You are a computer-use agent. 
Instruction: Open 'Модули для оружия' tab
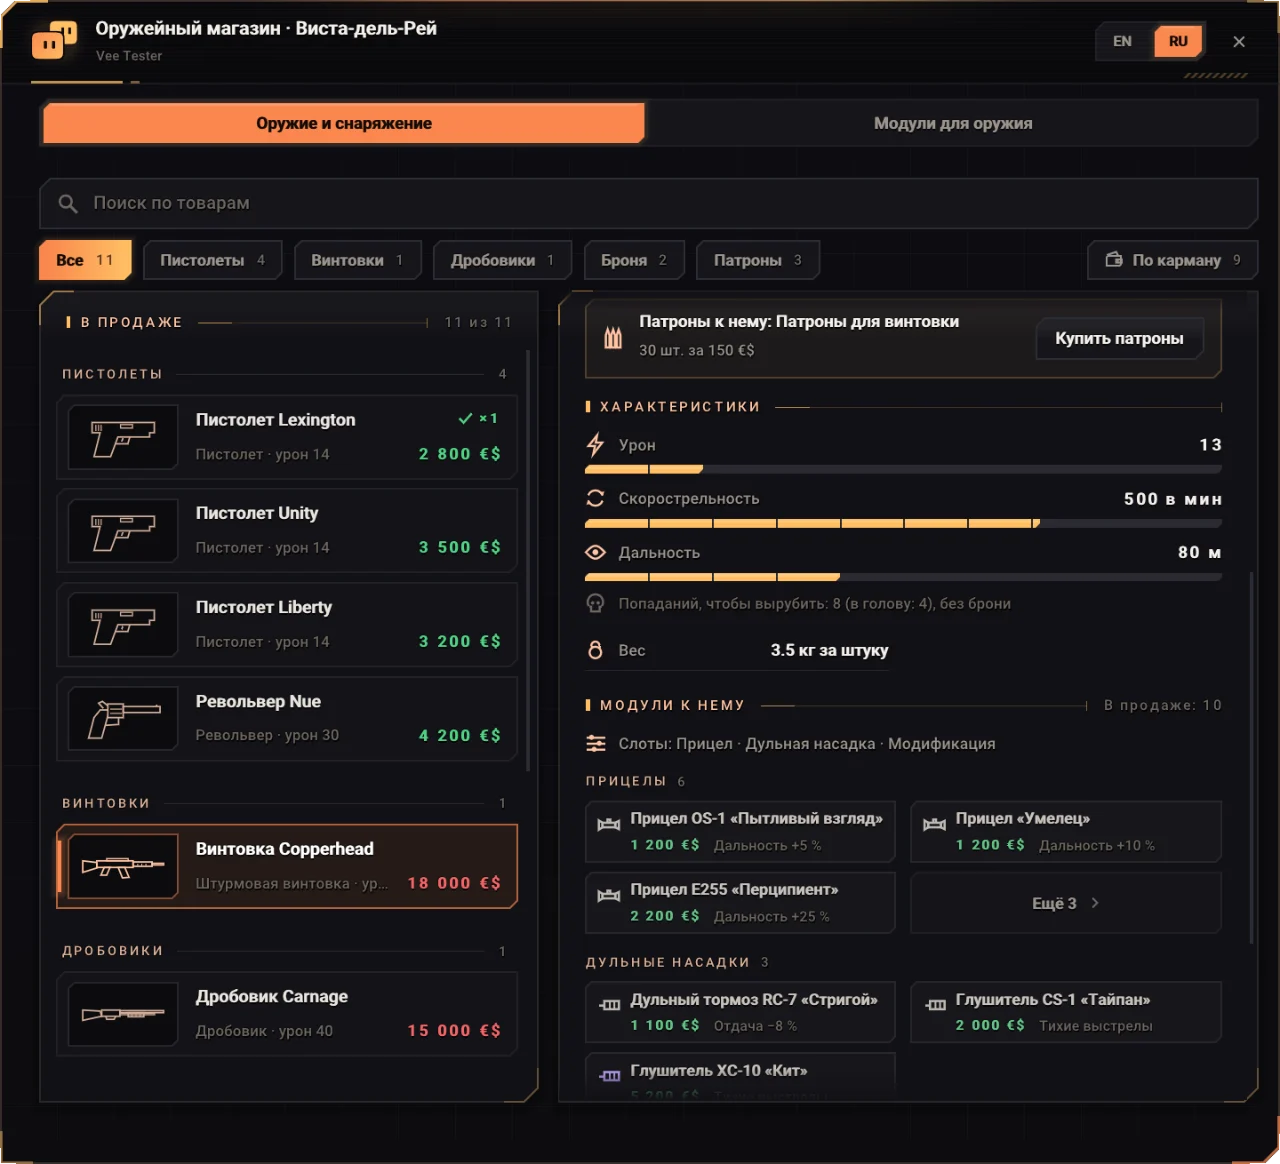point(953,123)
